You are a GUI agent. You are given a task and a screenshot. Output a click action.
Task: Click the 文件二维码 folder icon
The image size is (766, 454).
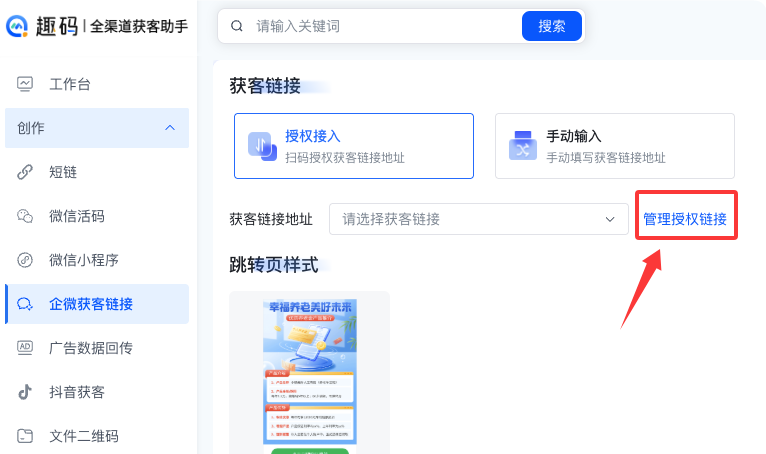(25, 436)
